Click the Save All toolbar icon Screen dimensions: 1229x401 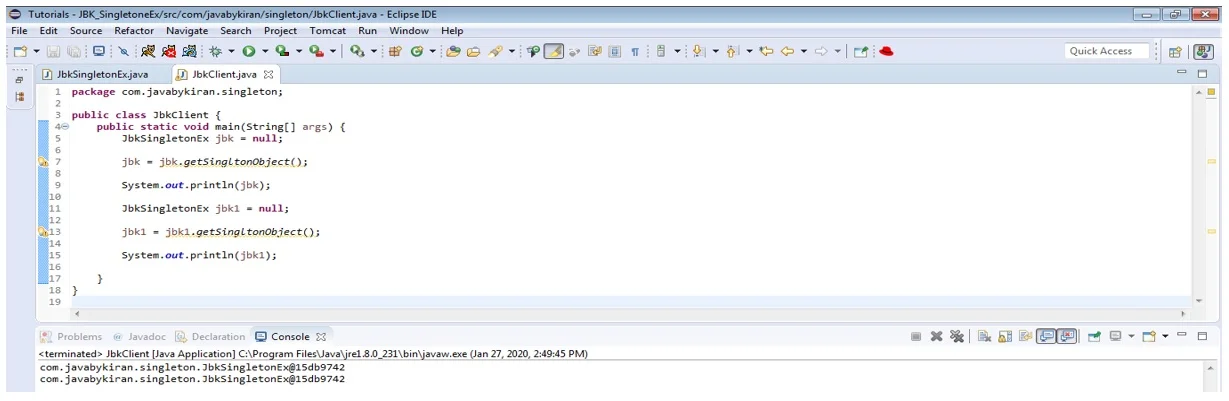pyautogui.click(x=74, y=51)
